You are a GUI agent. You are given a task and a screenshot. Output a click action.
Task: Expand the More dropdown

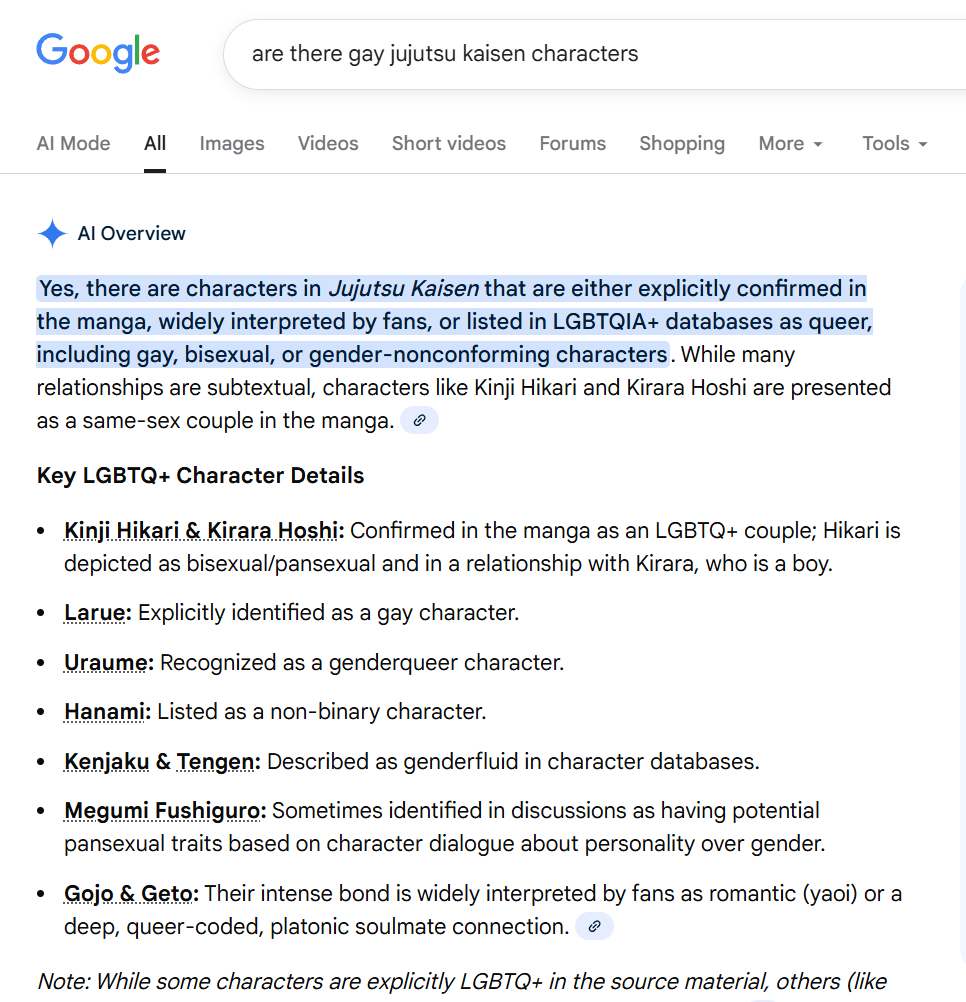click(790, 143)
